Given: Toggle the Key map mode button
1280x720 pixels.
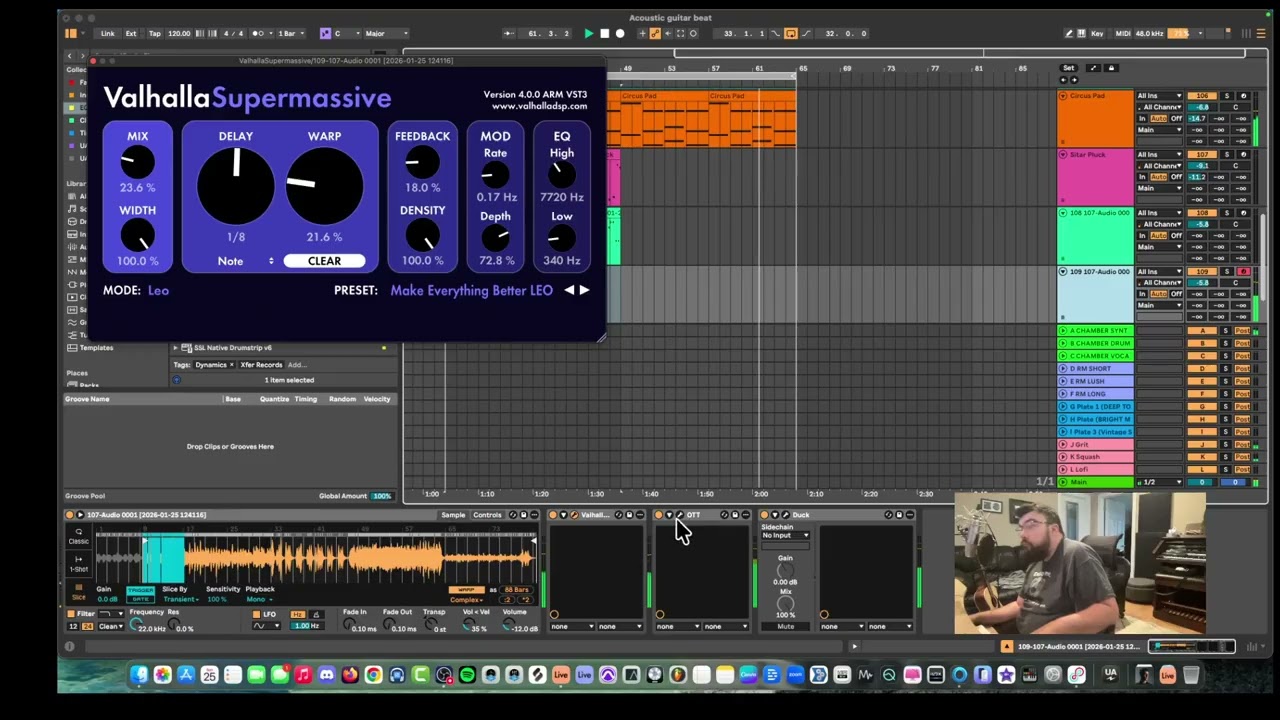Looking at the screenshot, I should tap(1097, 33).
